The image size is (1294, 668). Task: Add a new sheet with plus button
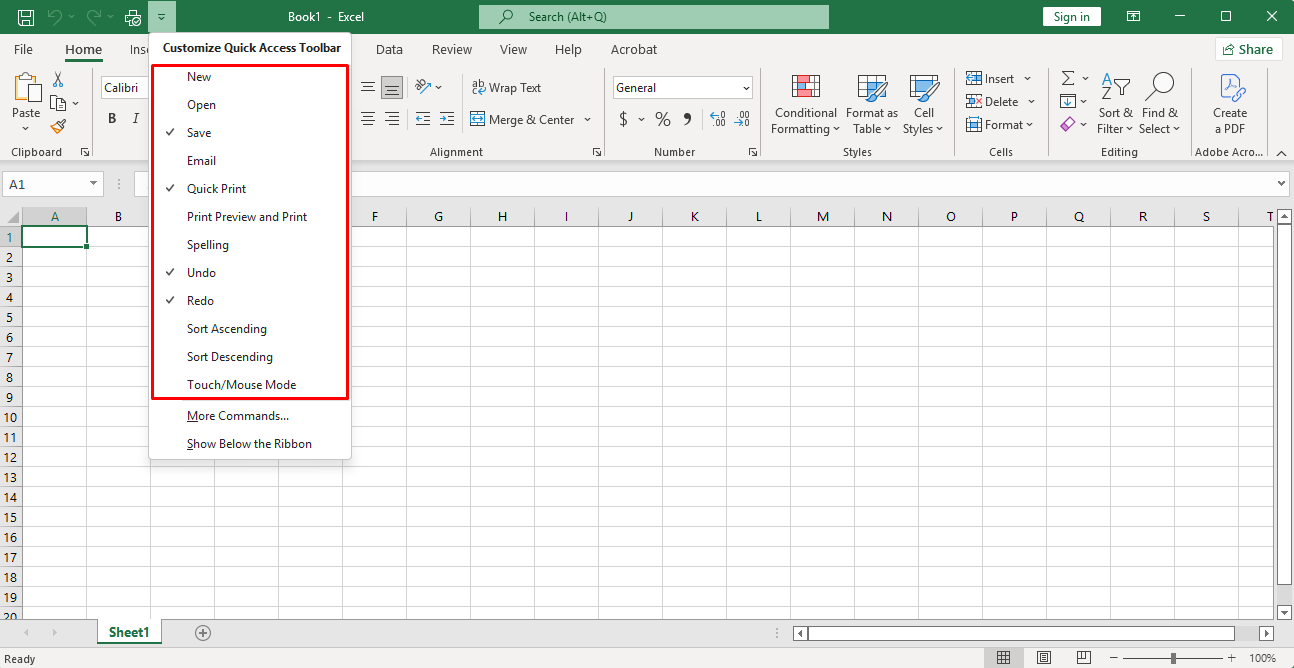pos(203,633)
